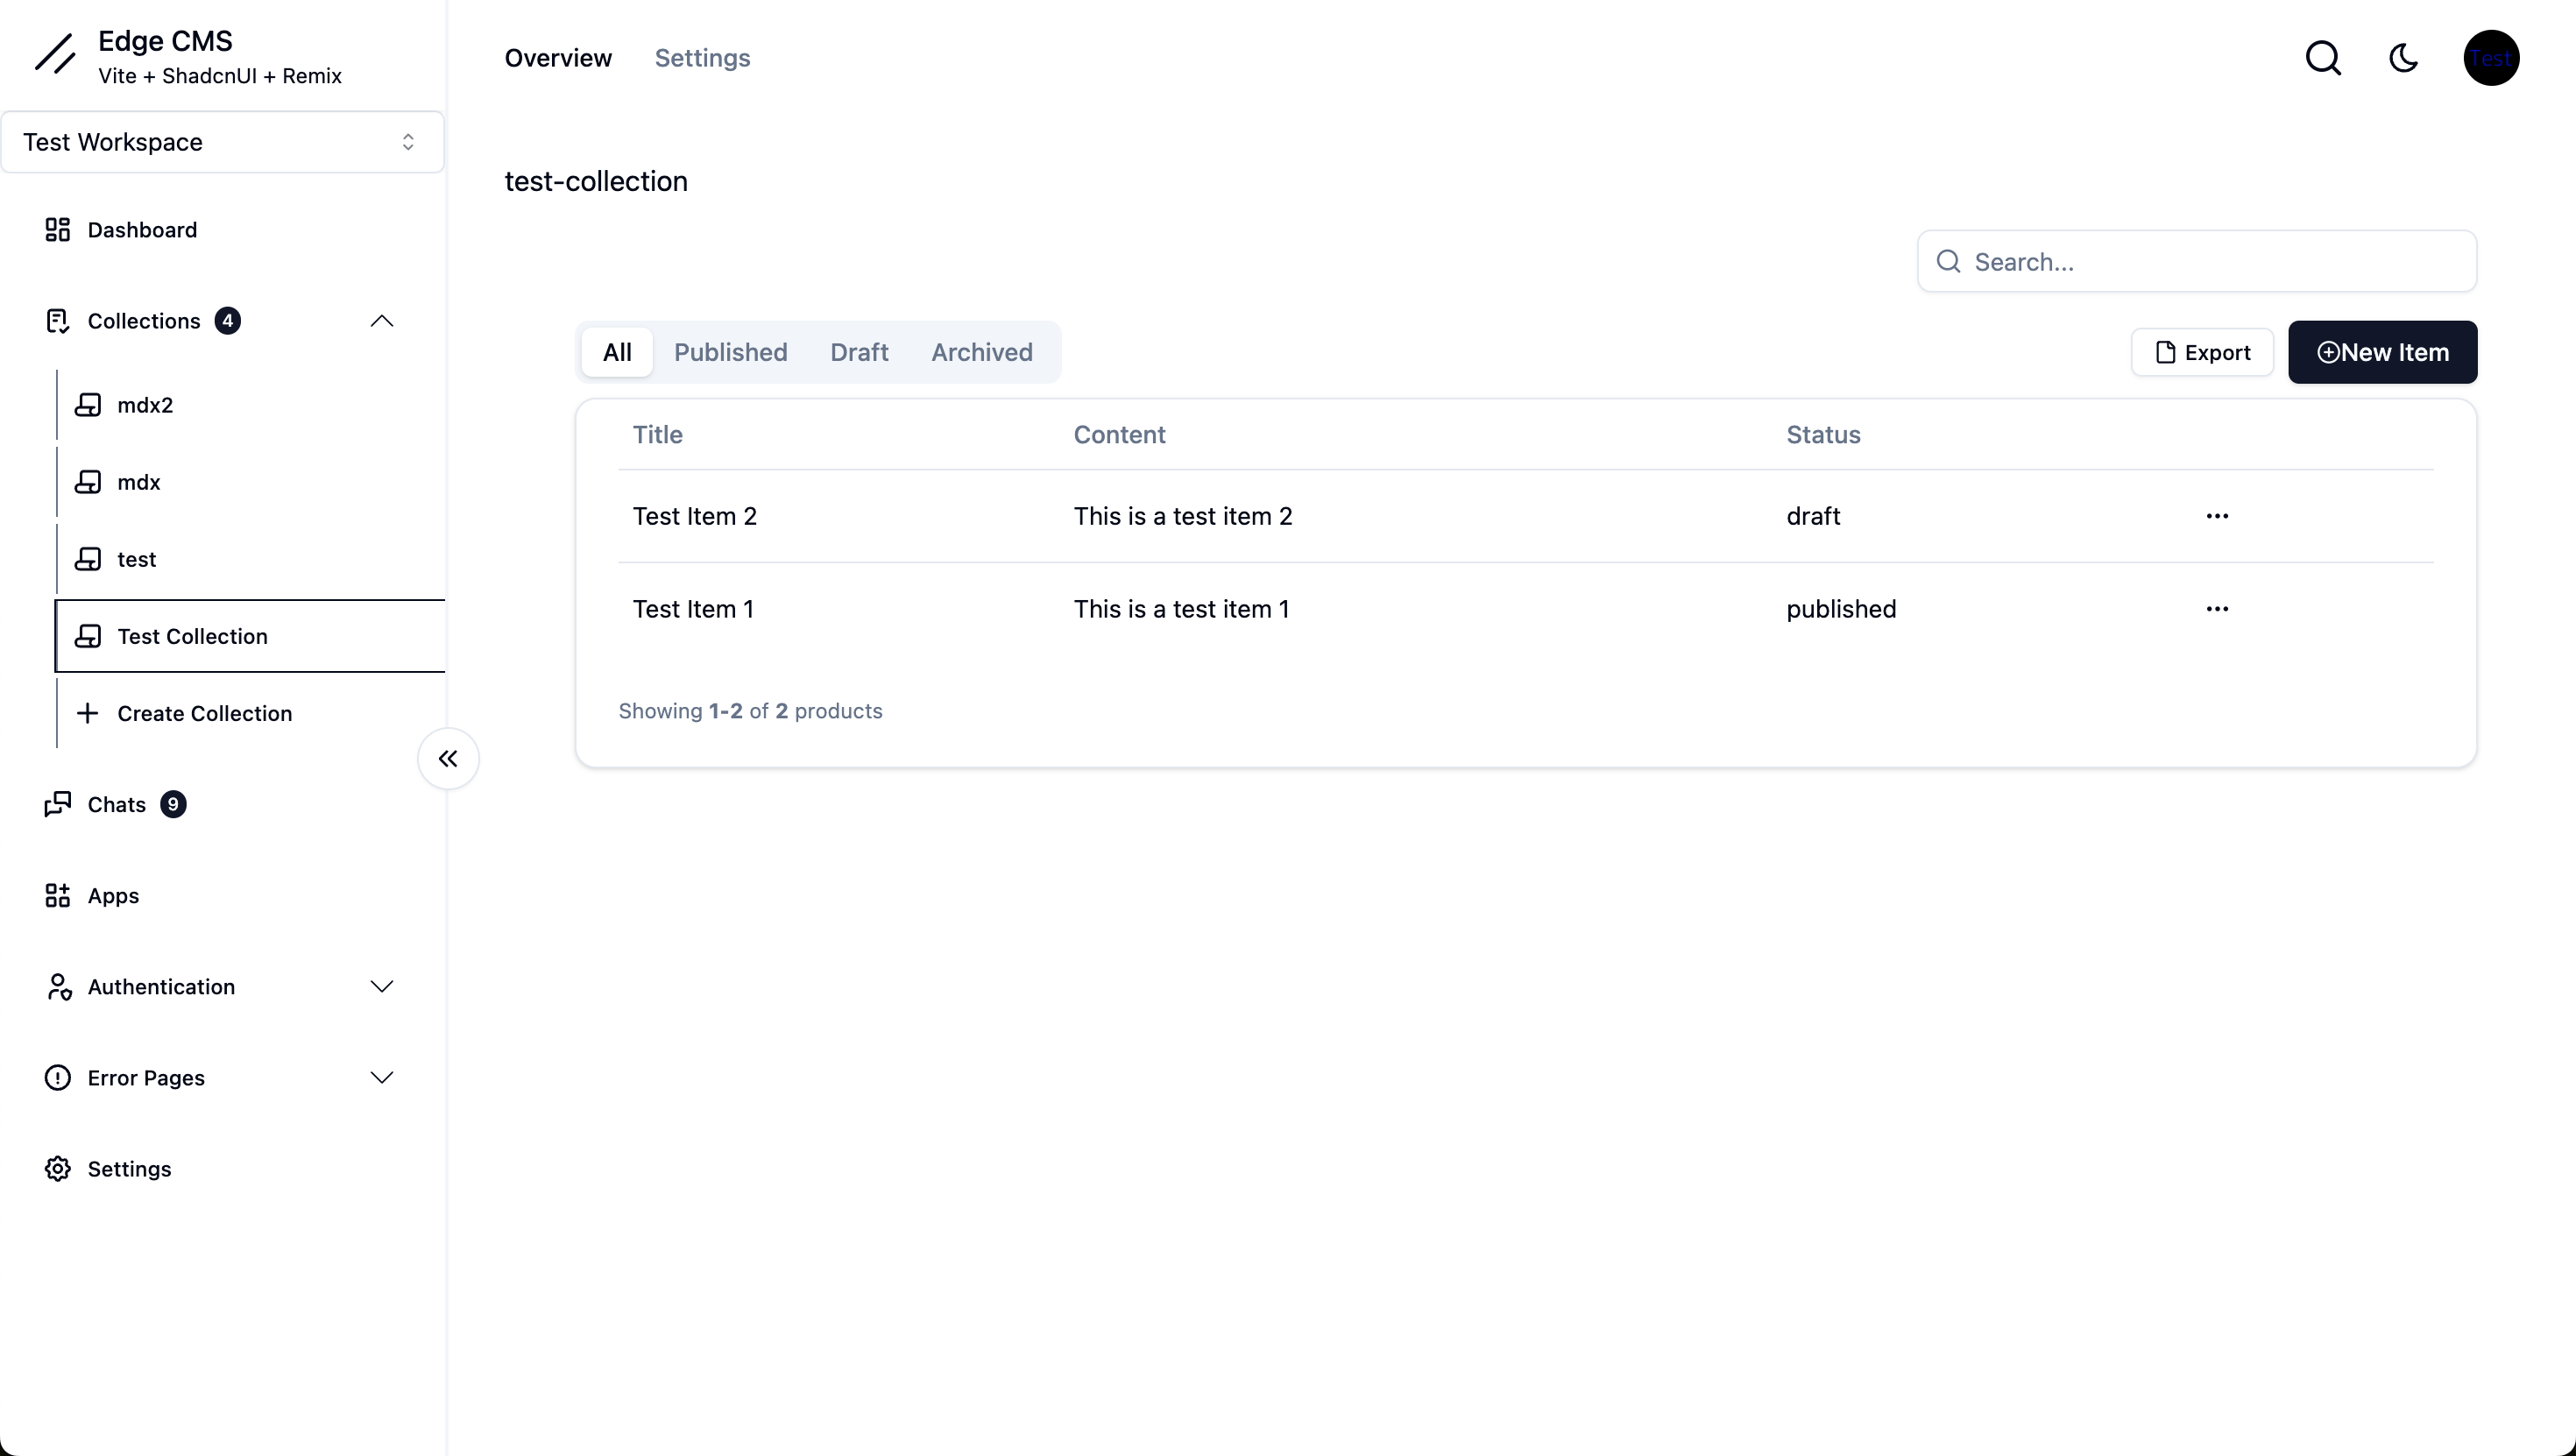Expand the Authentication section

(x=382, y=987)
